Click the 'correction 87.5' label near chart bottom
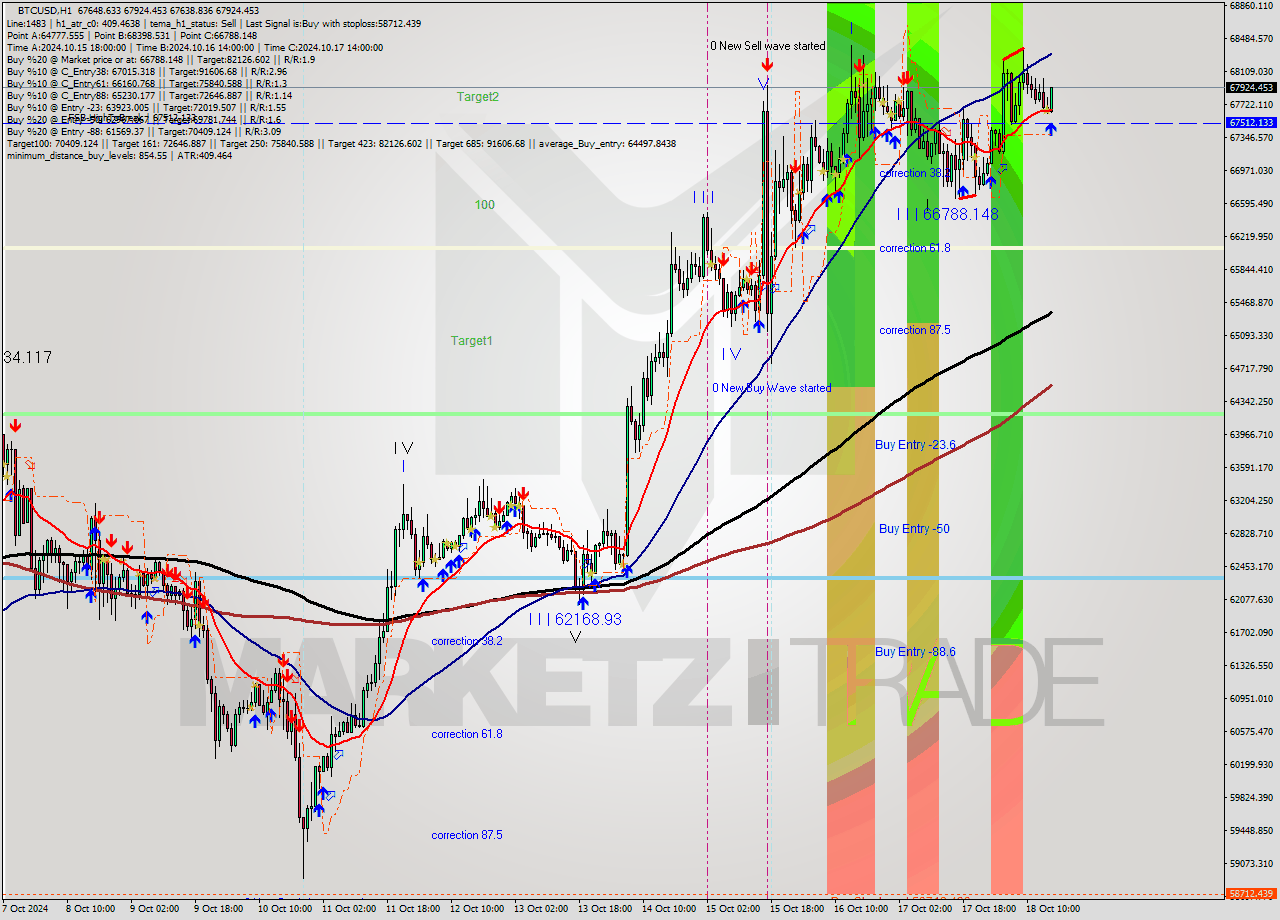1280x920 pixels. 467,835
